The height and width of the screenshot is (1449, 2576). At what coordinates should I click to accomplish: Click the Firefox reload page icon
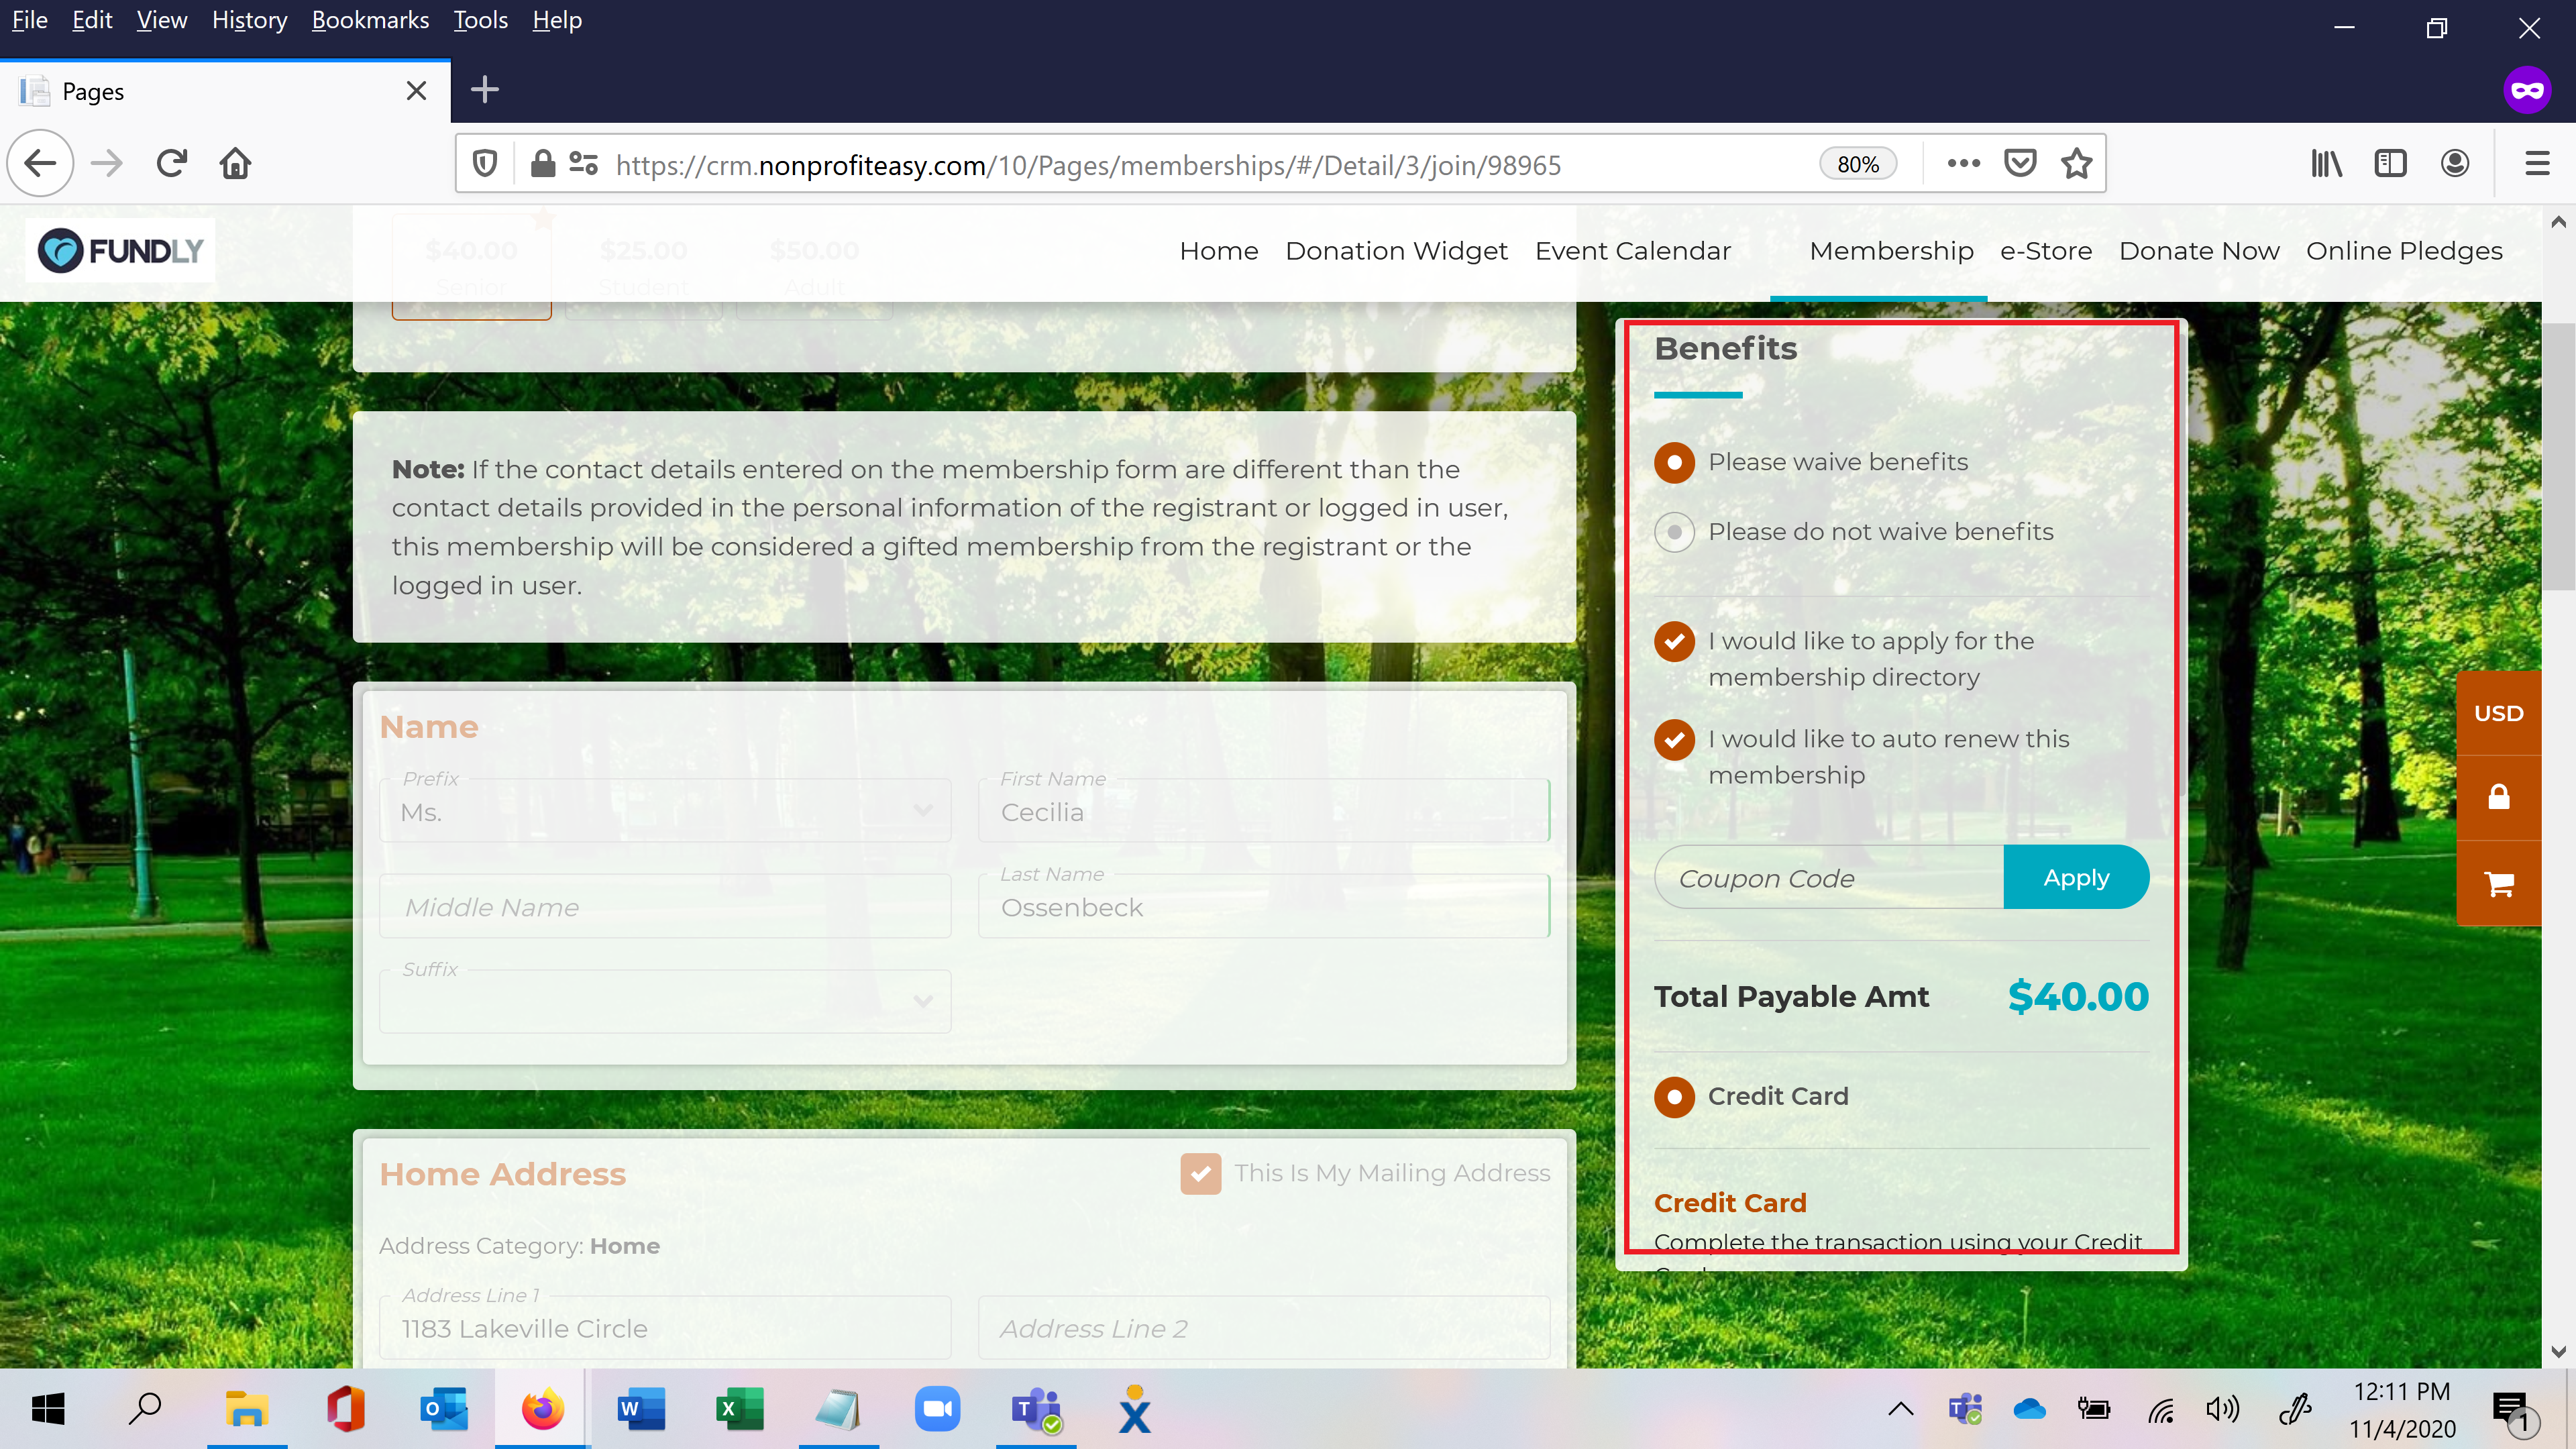click(172, 163)
